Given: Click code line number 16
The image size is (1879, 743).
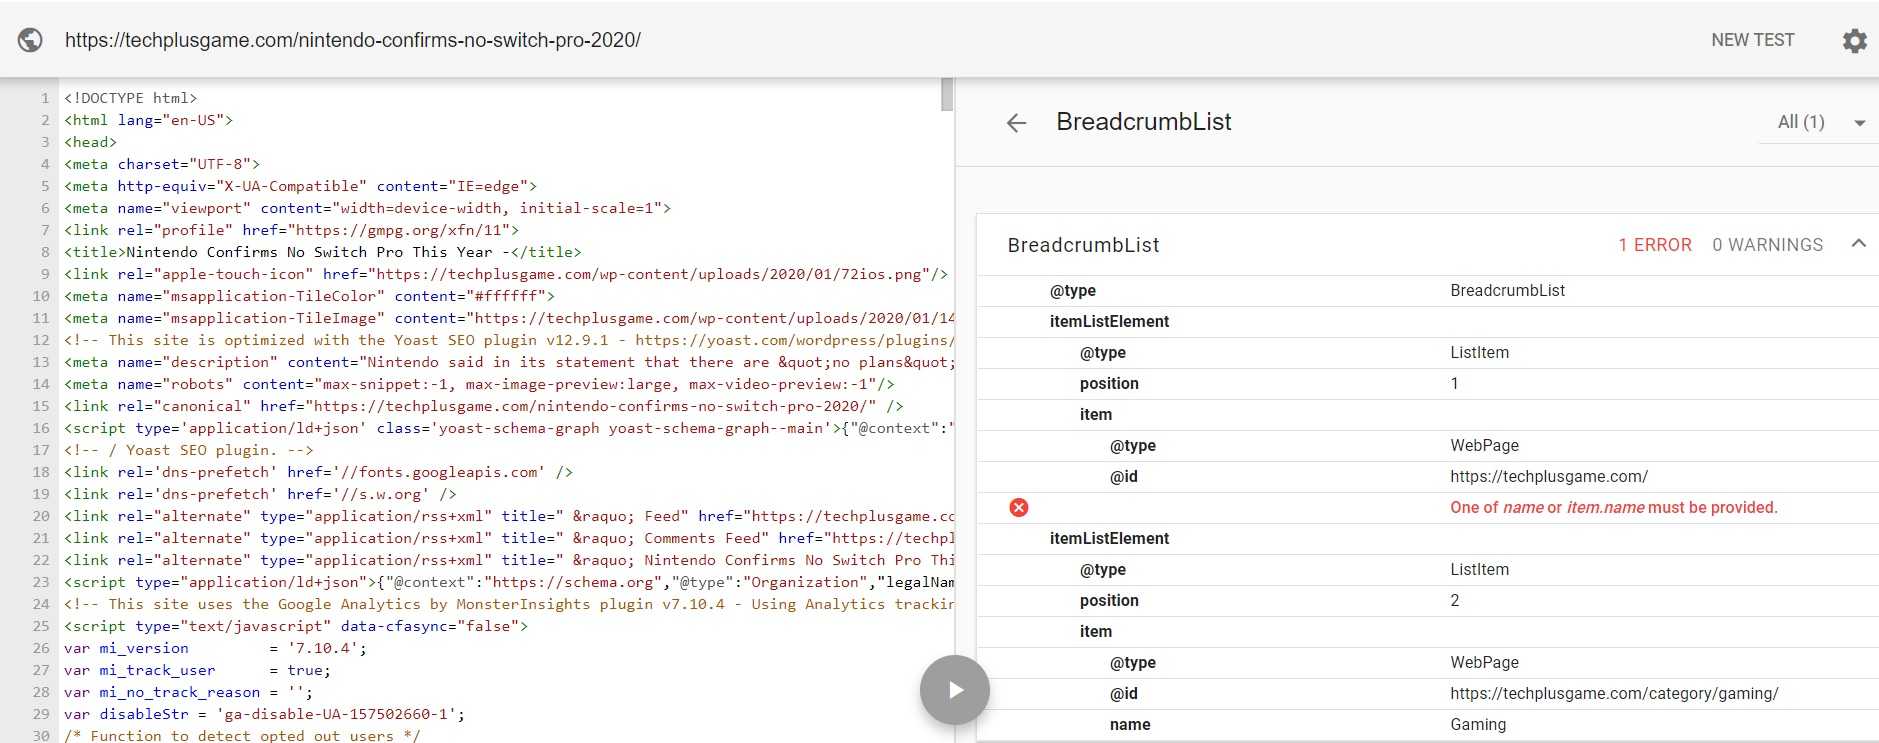Looking at the screenshot, I should click(x=41, y=428).
